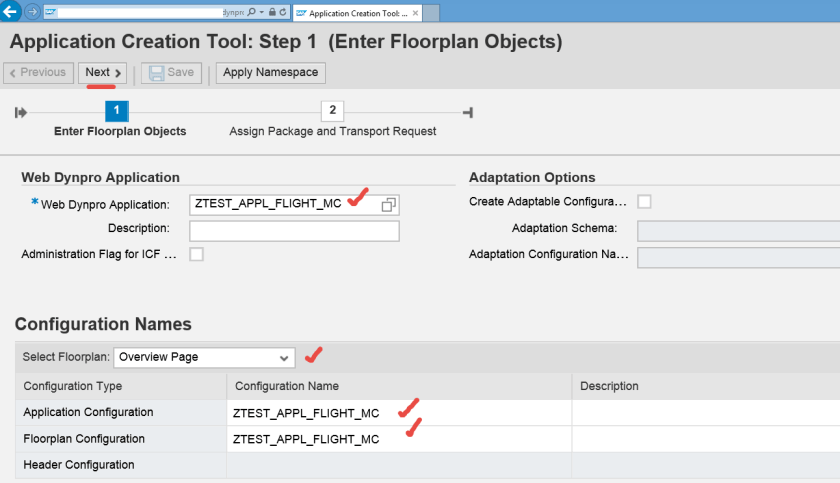The height and width of the screenshot is (483, 840).
Task: Click the roadmap end marker icon
Action: click(468, 113)
